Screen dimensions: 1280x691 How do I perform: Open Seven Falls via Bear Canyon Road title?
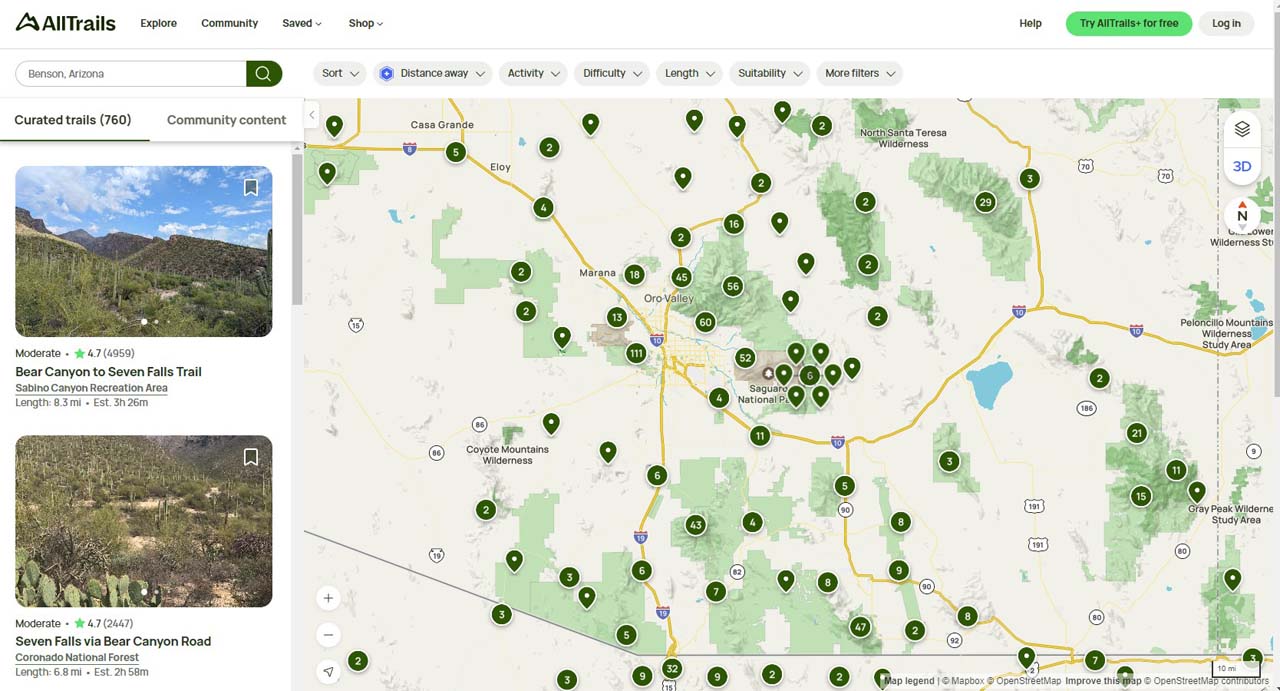click(x=113, y=642)
